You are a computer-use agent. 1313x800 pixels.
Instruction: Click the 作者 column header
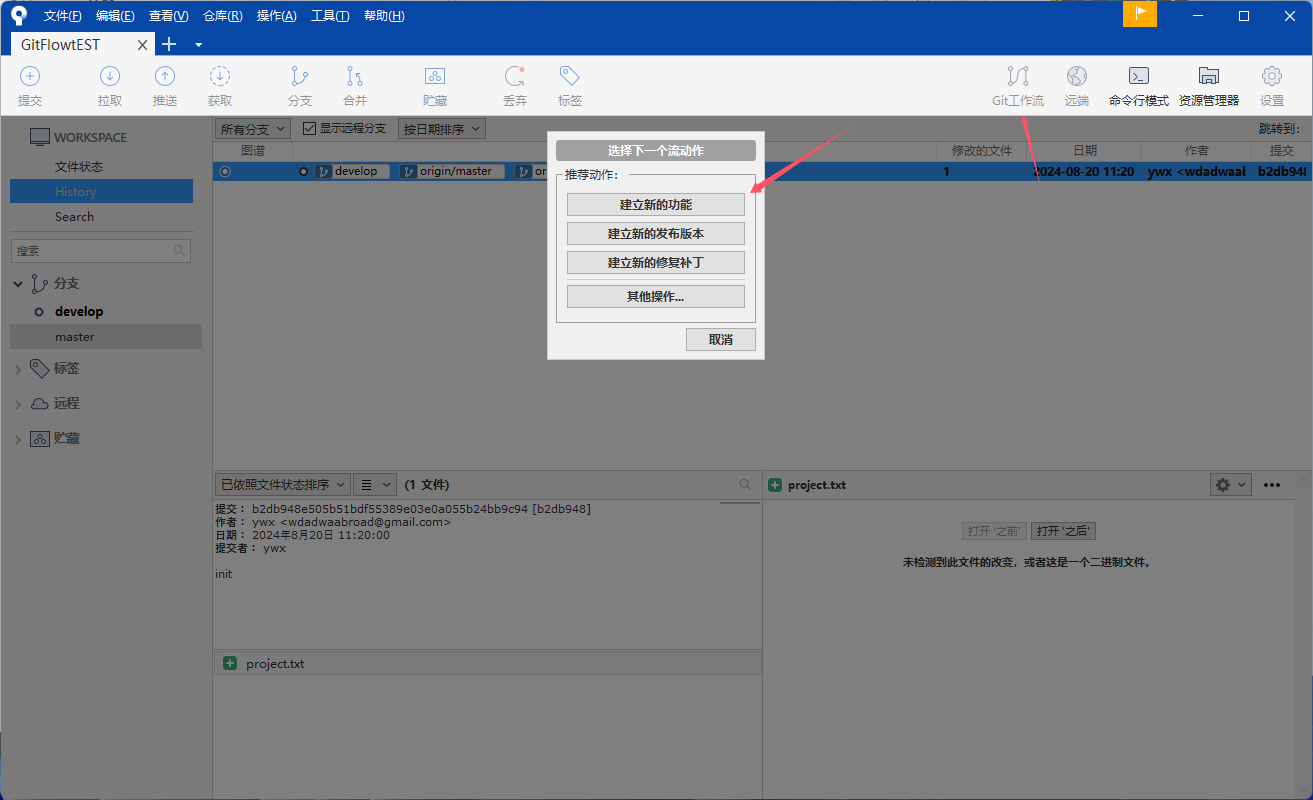[1197, 151]
